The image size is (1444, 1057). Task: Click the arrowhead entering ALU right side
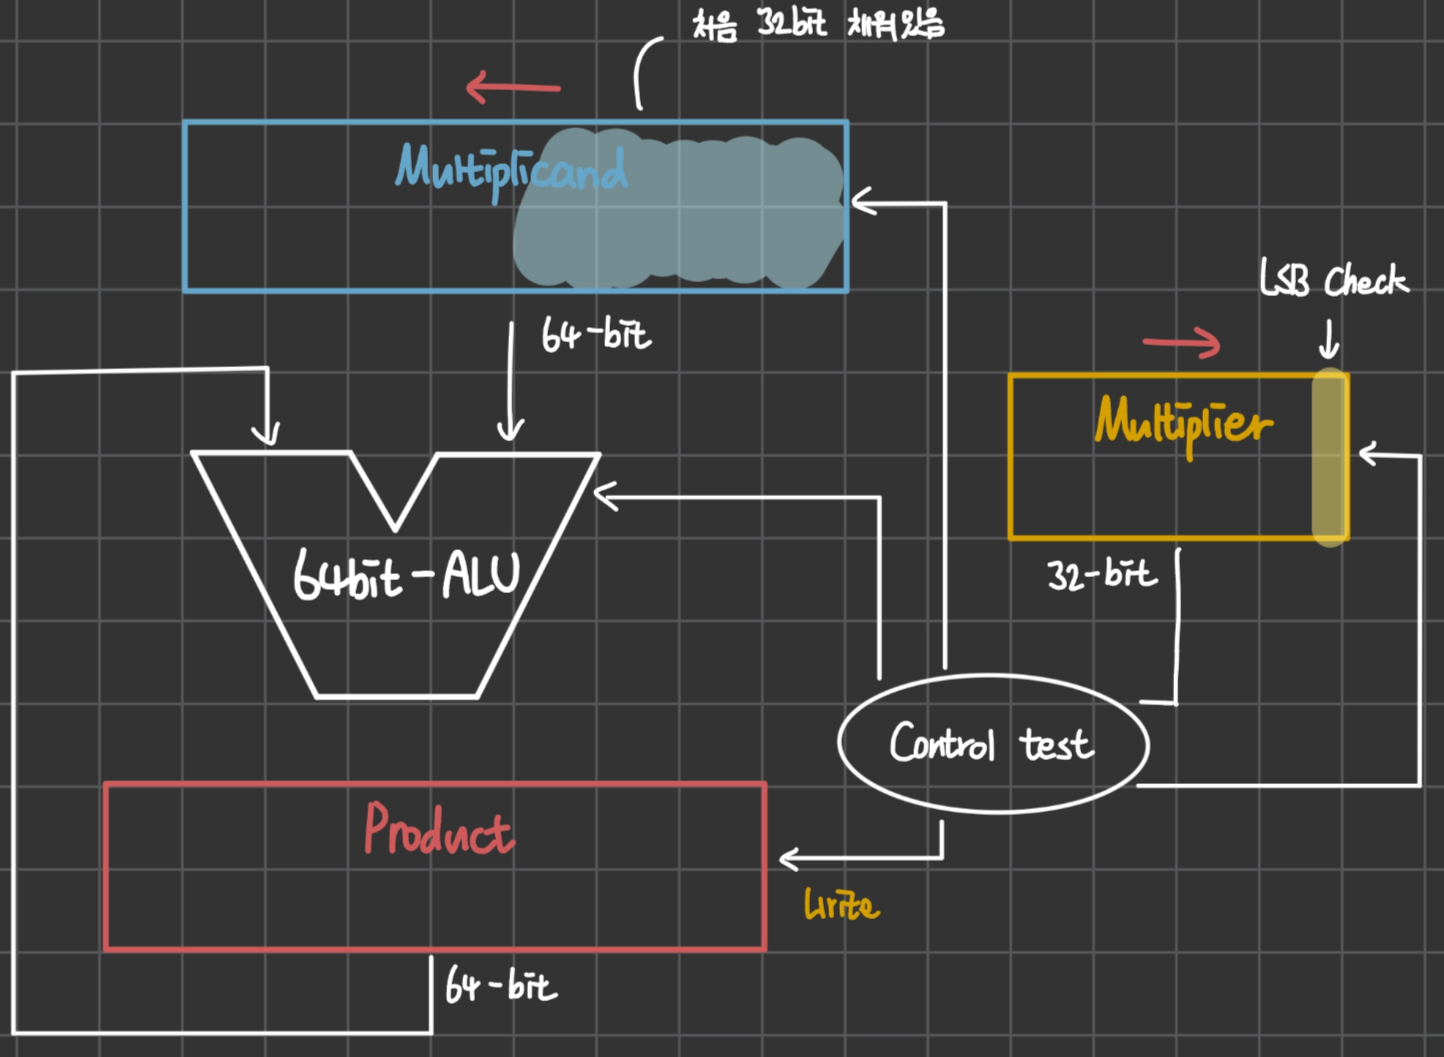(606, 495)
